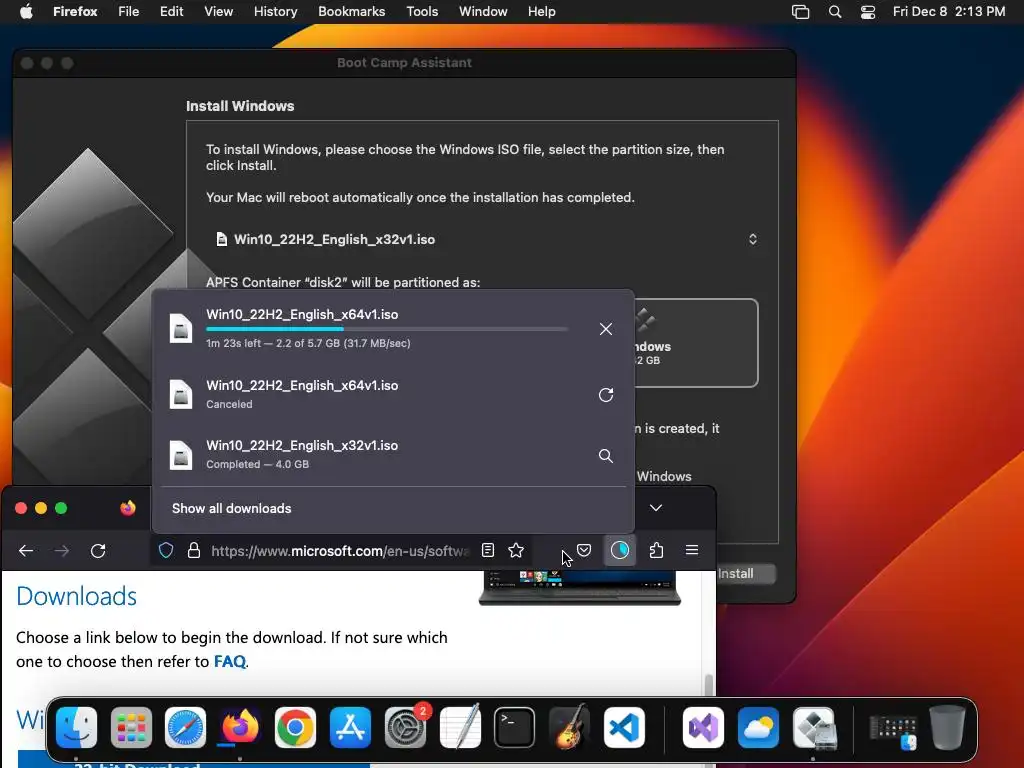Image resolution: width=1024 pixels, height=768 pixels.
Task: Open the Firefox extensions puzzle icon
Action: 656,551
